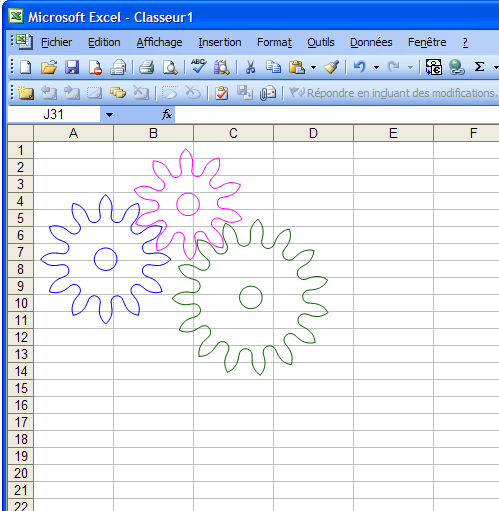This screenshot has height=511, width=499.
Task: Open the Print Preview magnifier icon
Action: (170, 67)
